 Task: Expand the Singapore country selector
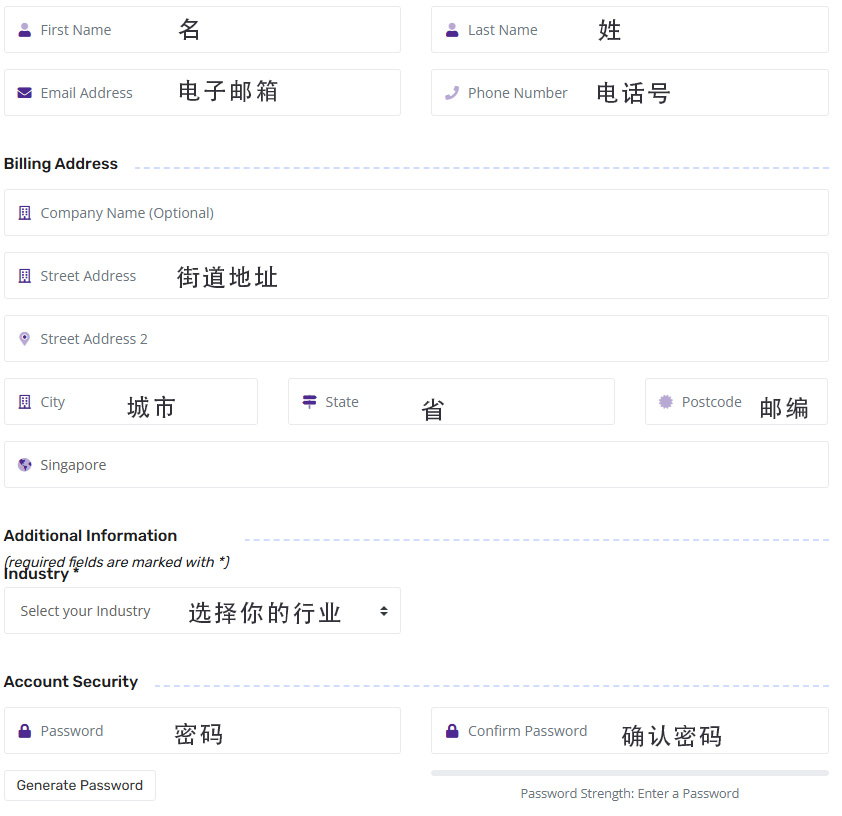point(416,465)
